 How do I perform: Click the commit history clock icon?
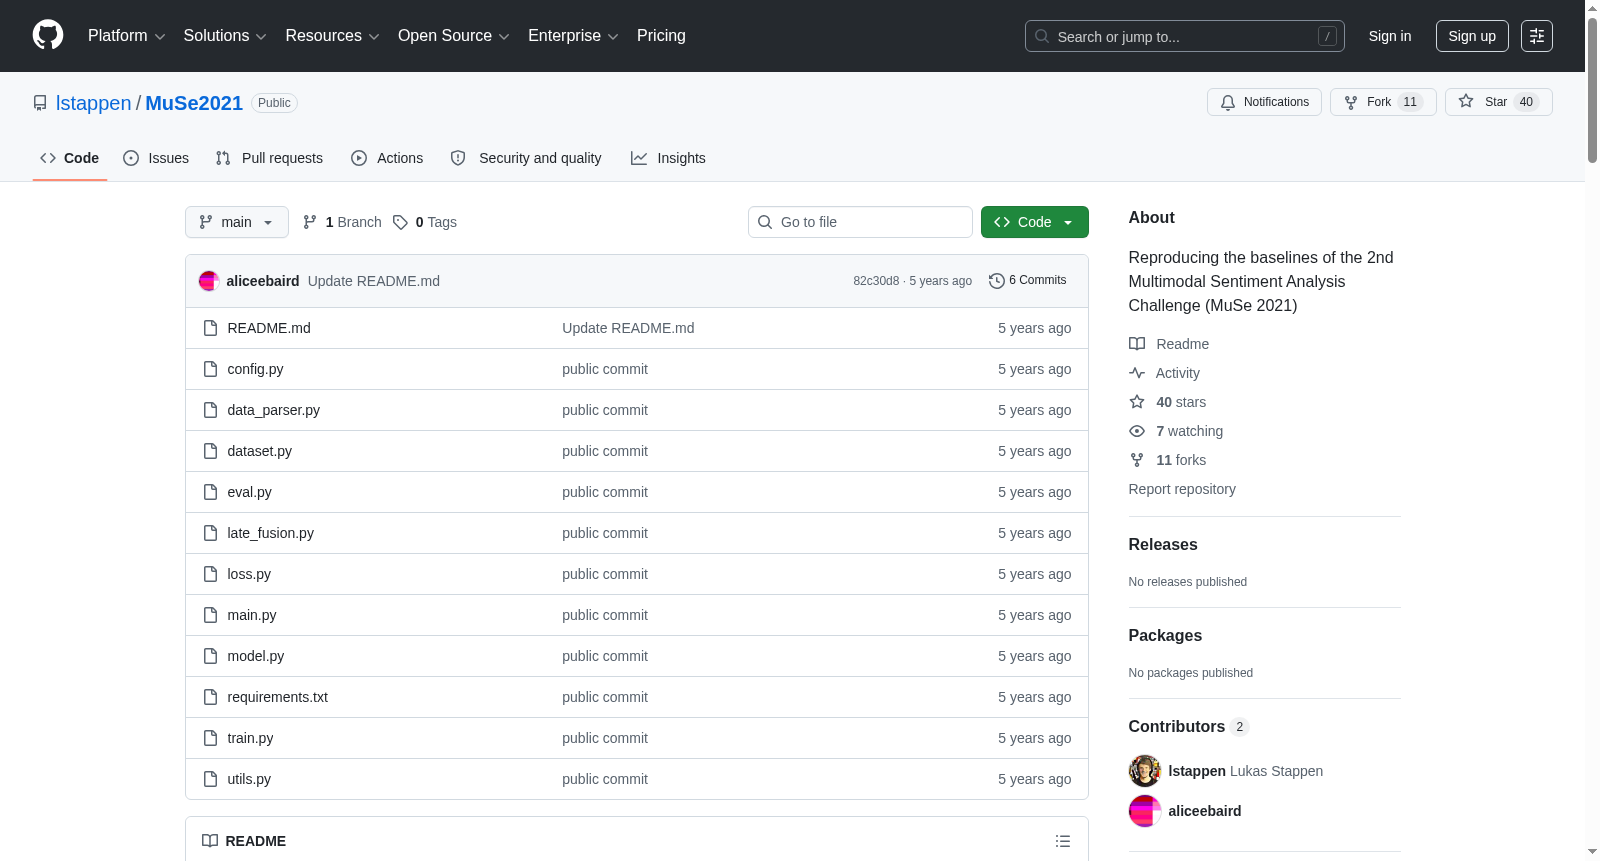(996, 281)
